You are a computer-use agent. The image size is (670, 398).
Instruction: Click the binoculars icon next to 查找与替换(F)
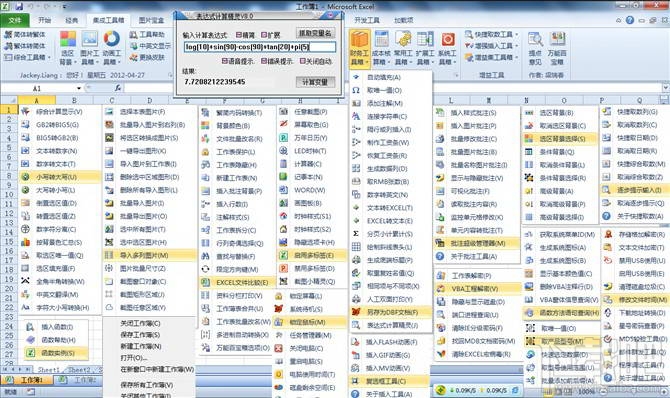(x=206, y=256)
